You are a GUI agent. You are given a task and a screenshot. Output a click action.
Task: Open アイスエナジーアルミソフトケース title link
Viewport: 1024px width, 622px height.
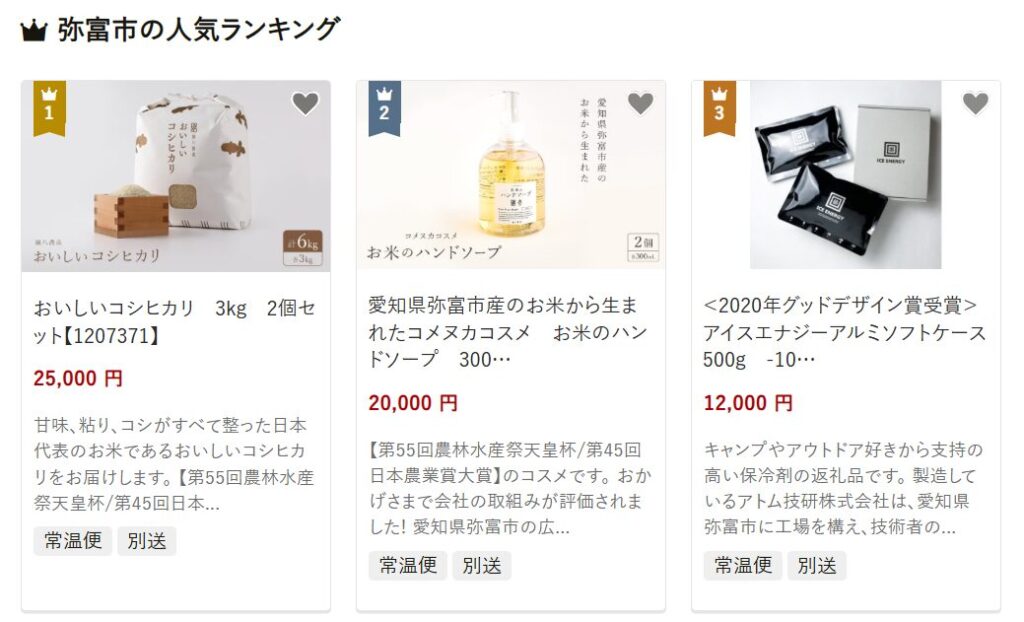coord(844,333)
